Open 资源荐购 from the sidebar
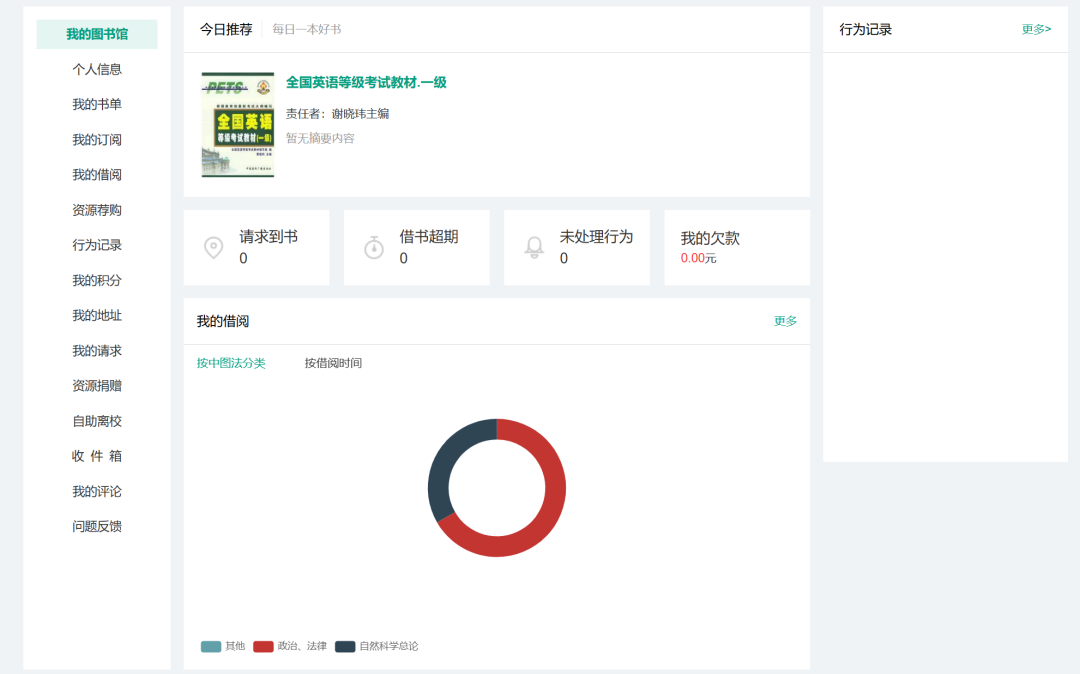Viewport: 1080px width, 674px height. coord(97,209)
